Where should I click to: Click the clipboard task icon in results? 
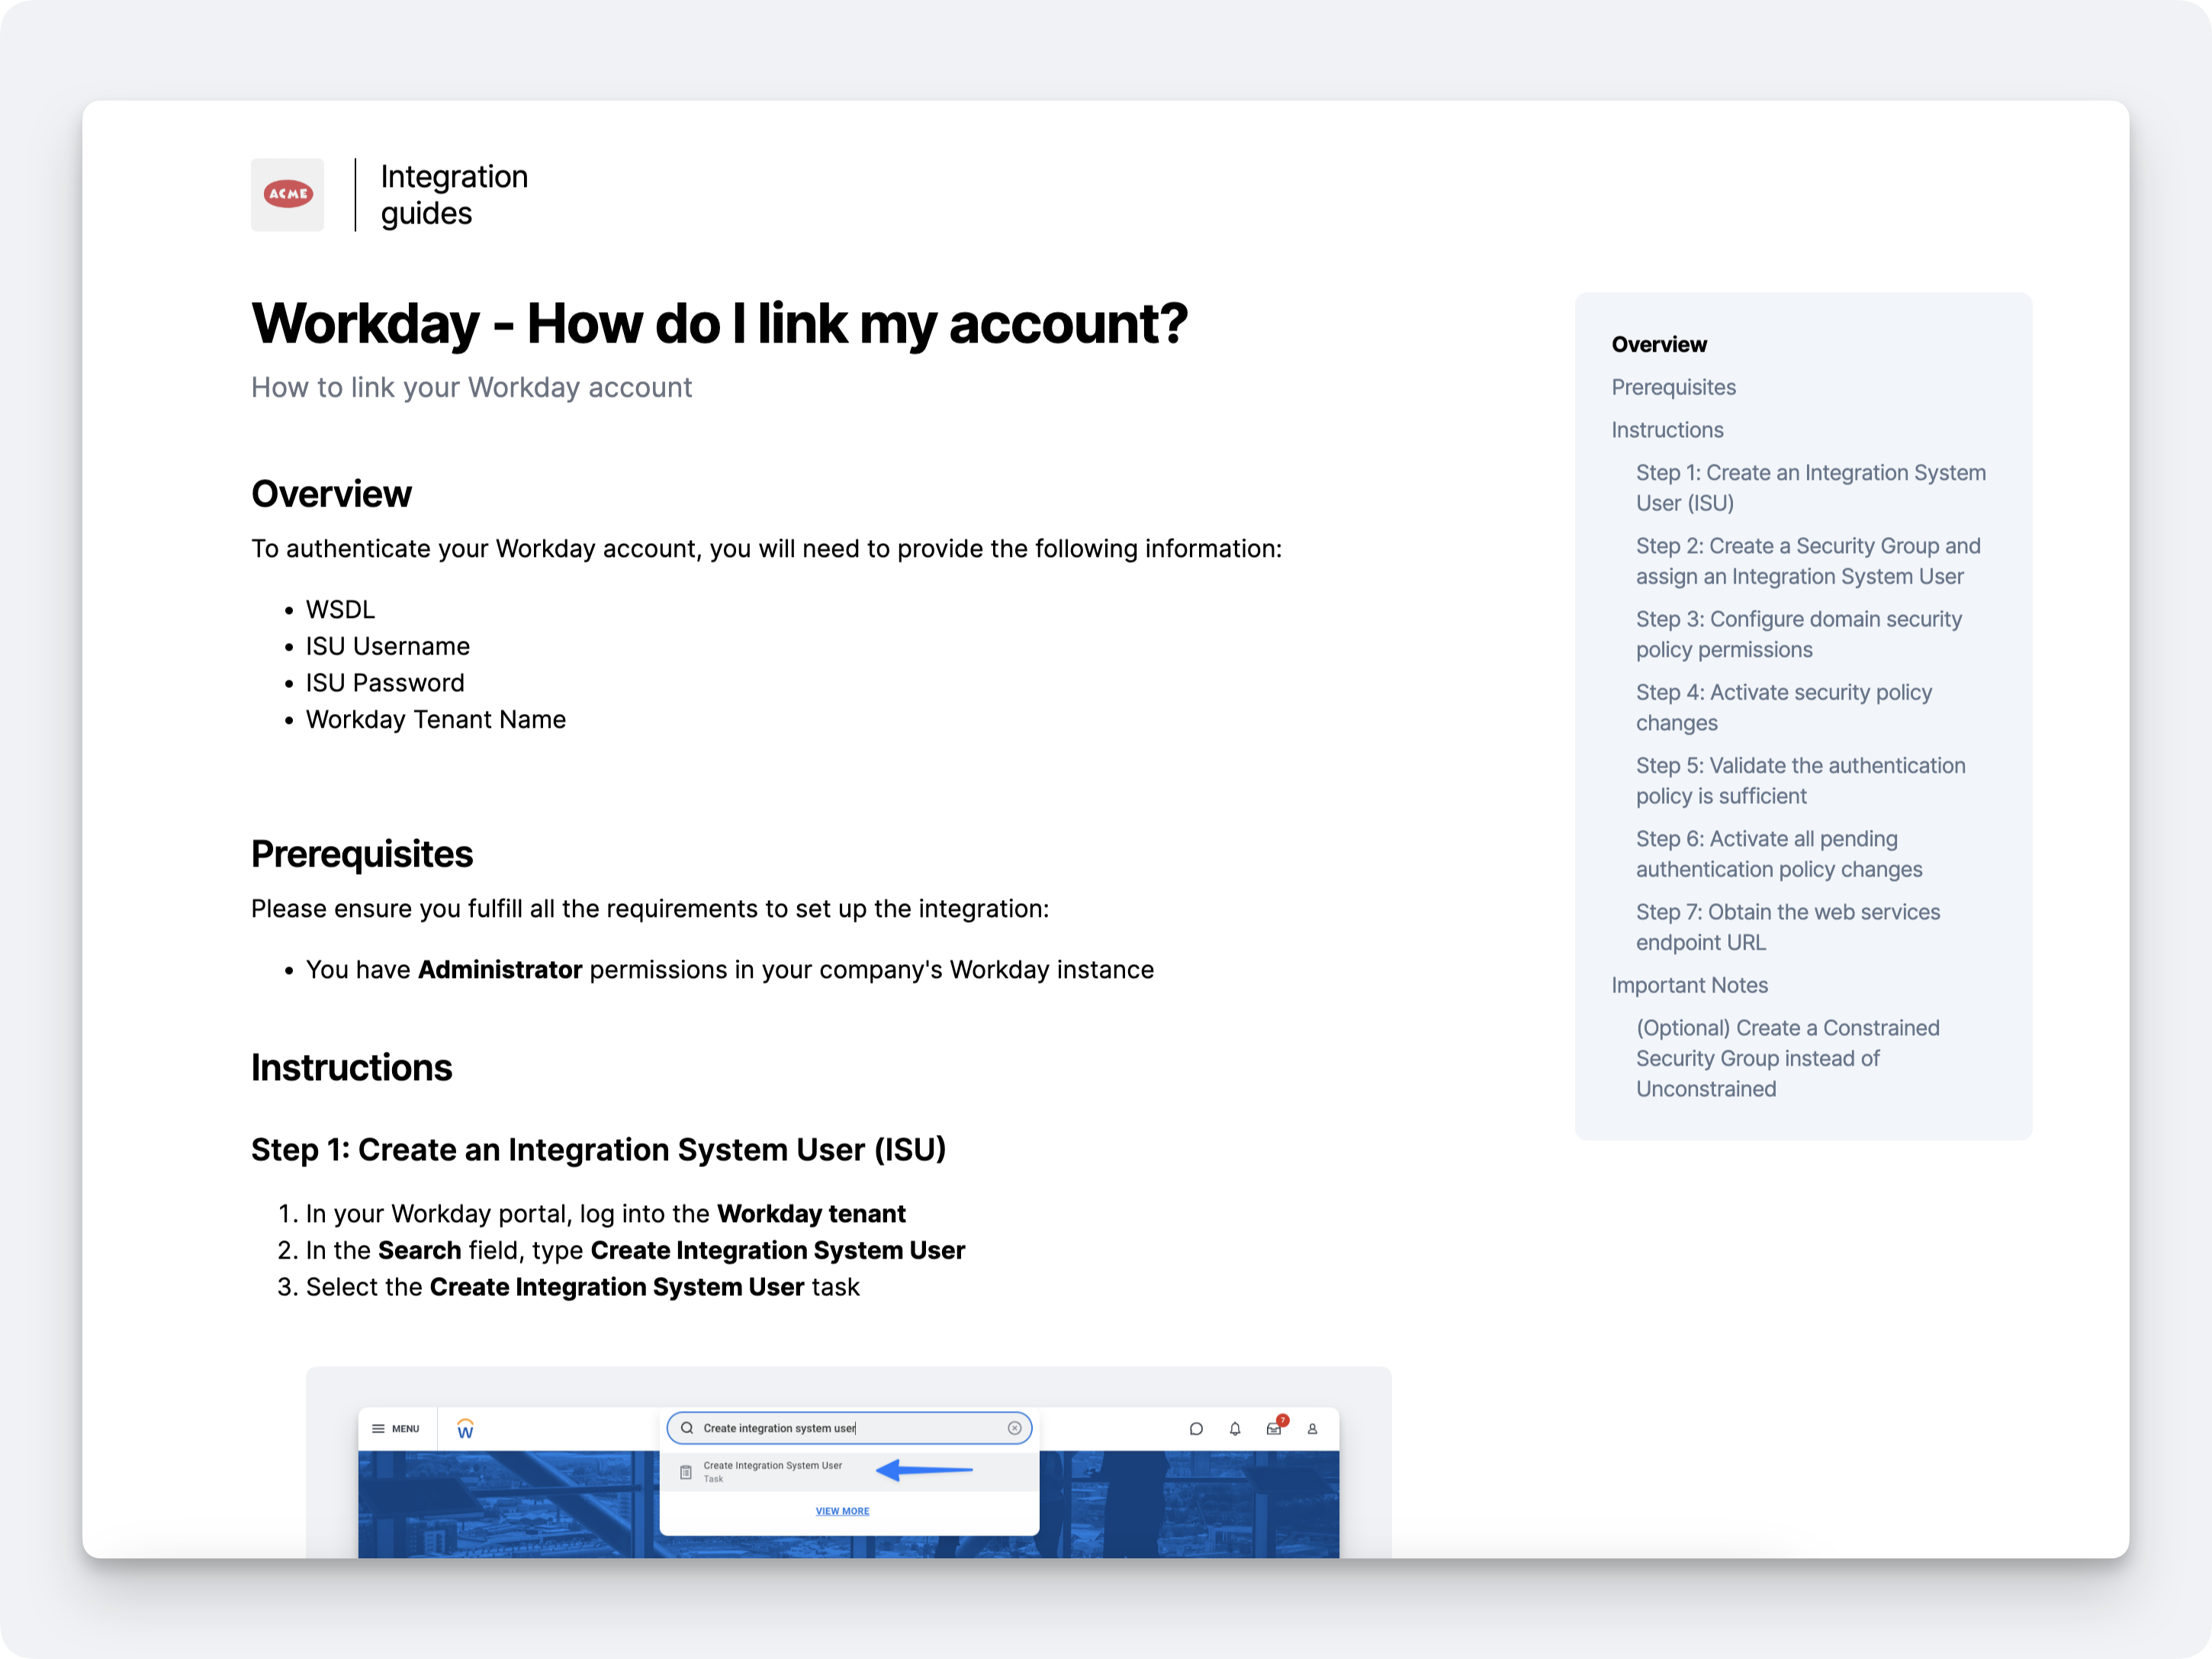[686, 1472]
